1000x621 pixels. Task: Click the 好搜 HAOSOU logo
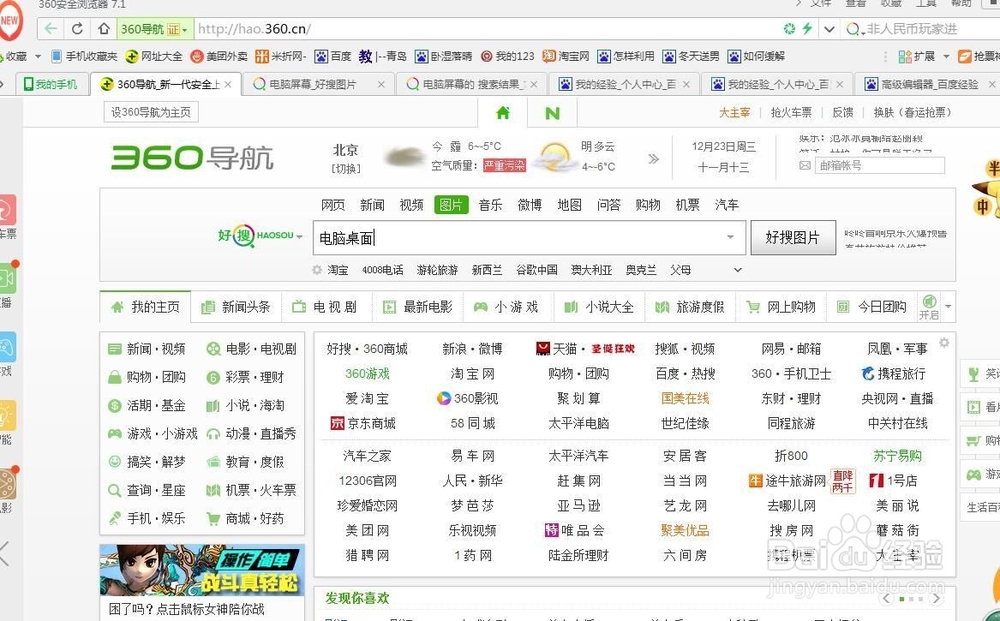256,235
